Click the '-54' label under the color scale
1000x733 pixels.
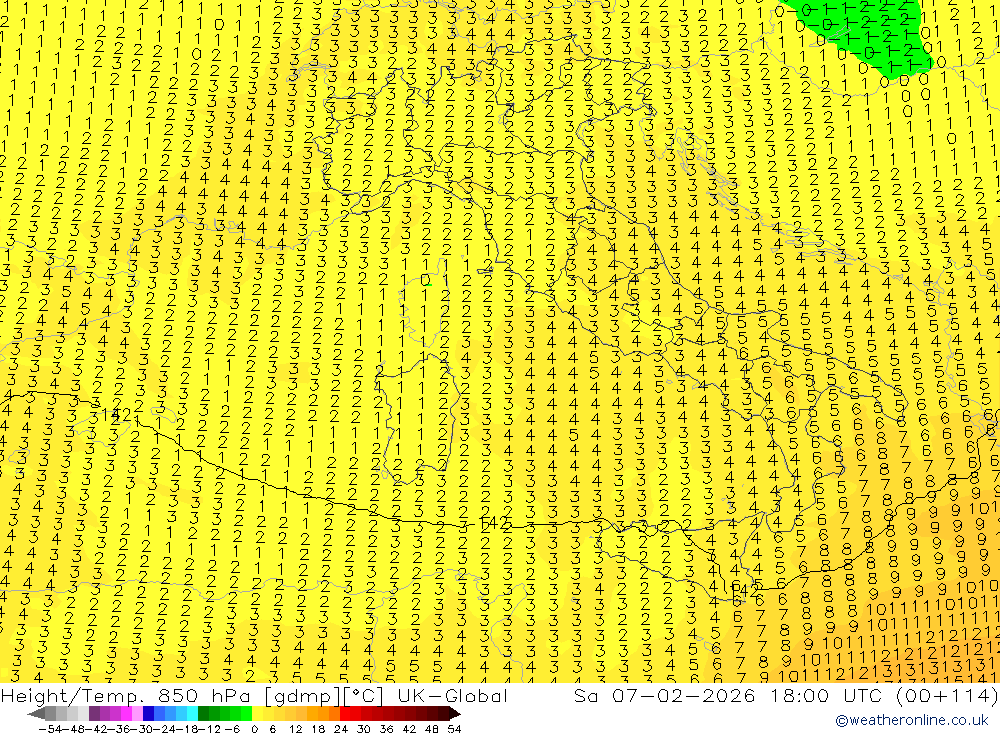point(49,729)
